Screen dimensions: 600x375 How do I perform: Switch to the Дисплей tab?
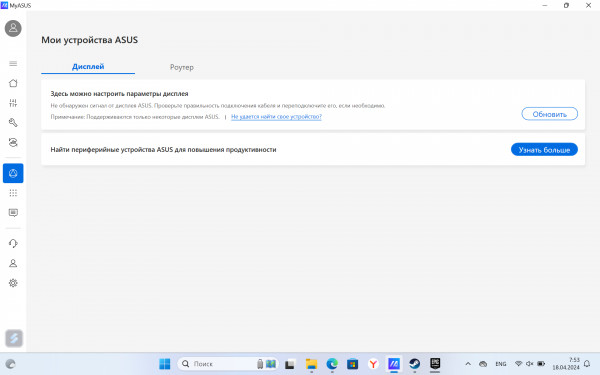pos(88,67)
